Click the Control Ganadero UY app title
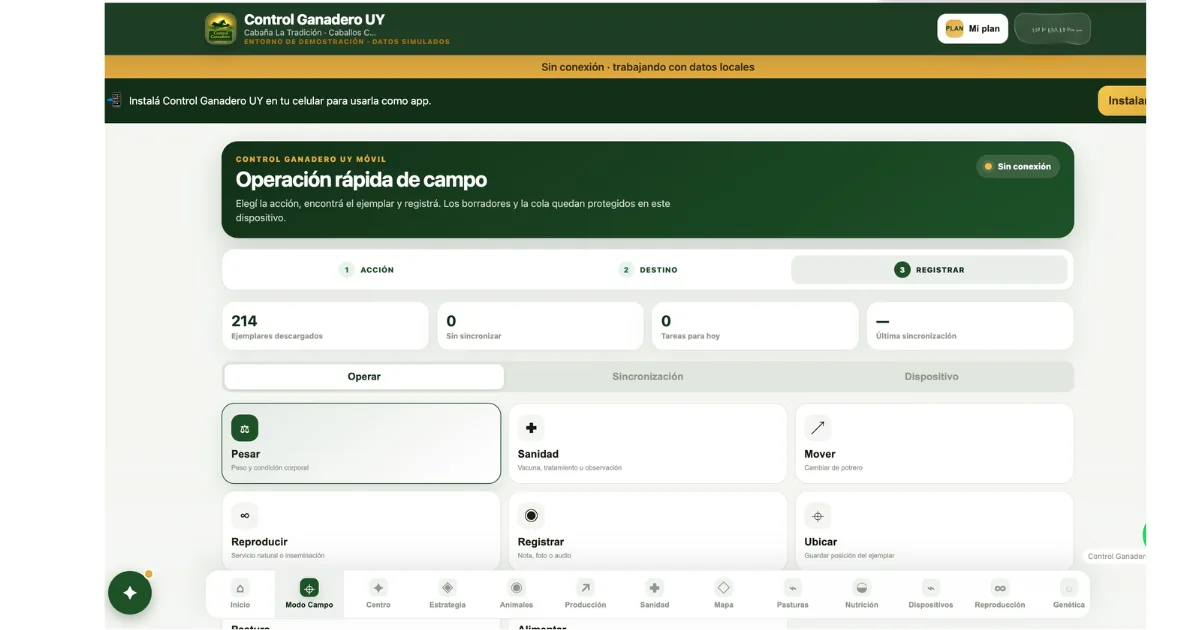This screenshot has width=1200, height=630. (x=314, y=19)
